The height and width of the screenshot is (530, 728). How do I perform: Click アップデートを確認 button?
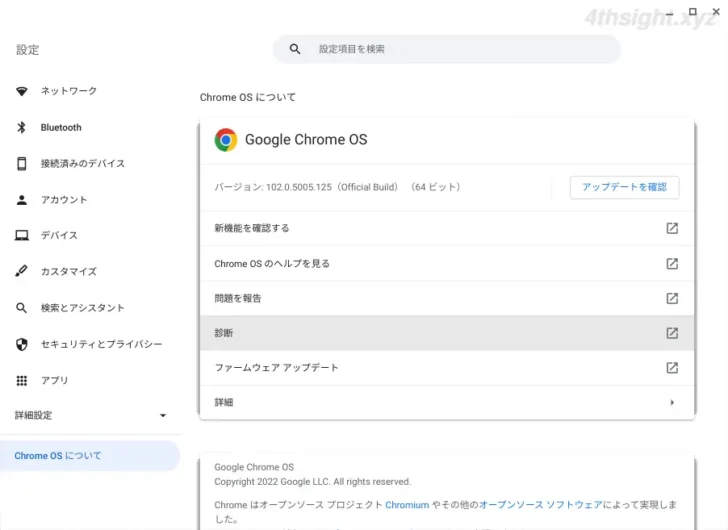click(624, 187)
